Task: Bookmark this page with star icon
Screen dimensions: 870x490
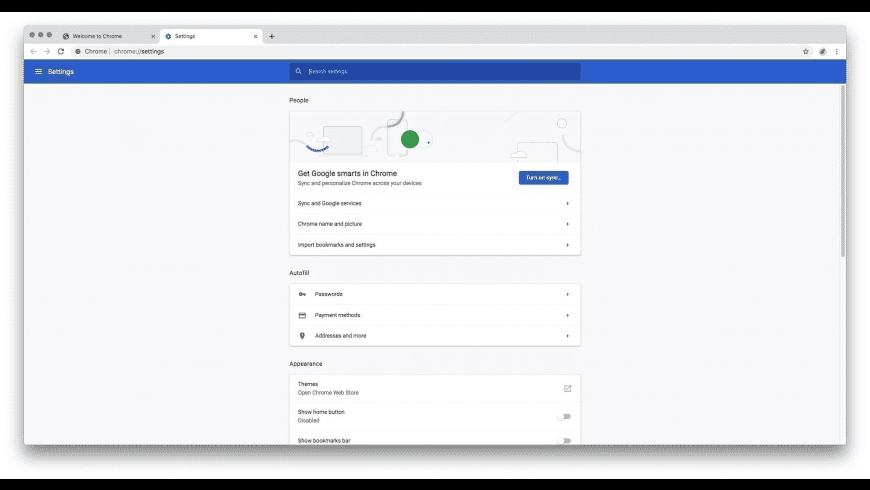Action: click(806, 52)
